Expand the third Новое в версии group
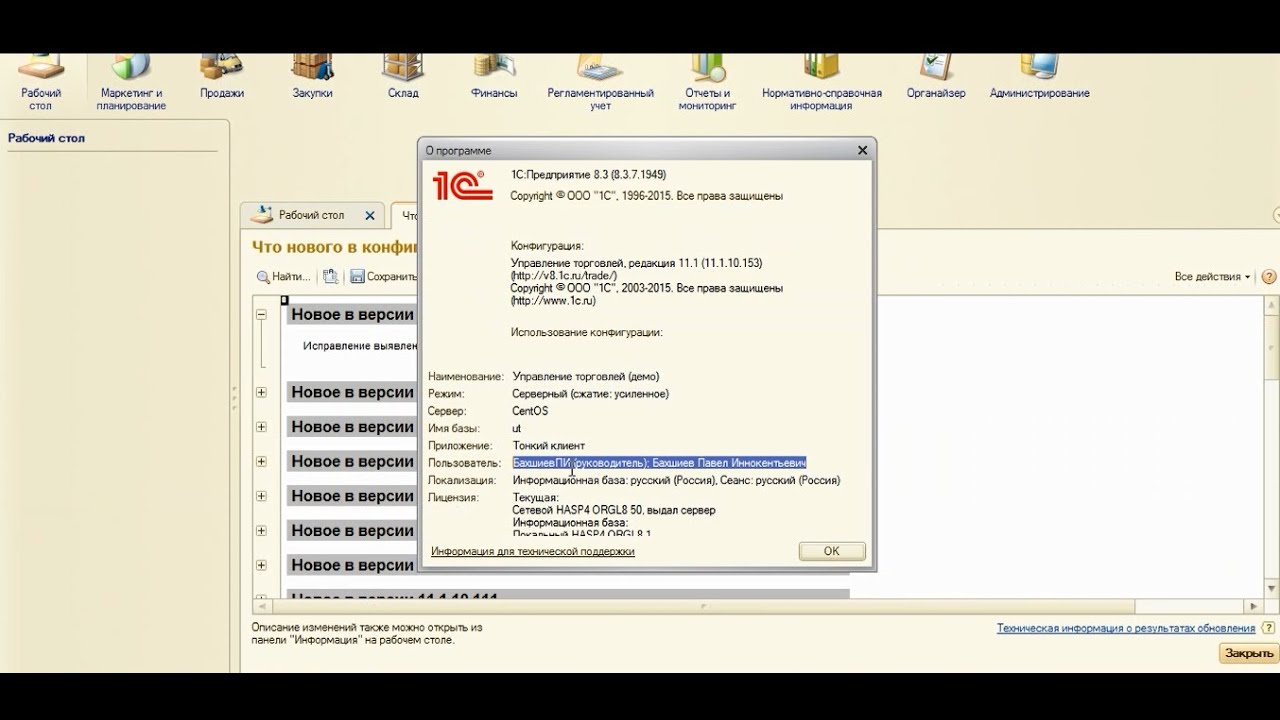This screenshot has width=1280, height=720. 261,427
